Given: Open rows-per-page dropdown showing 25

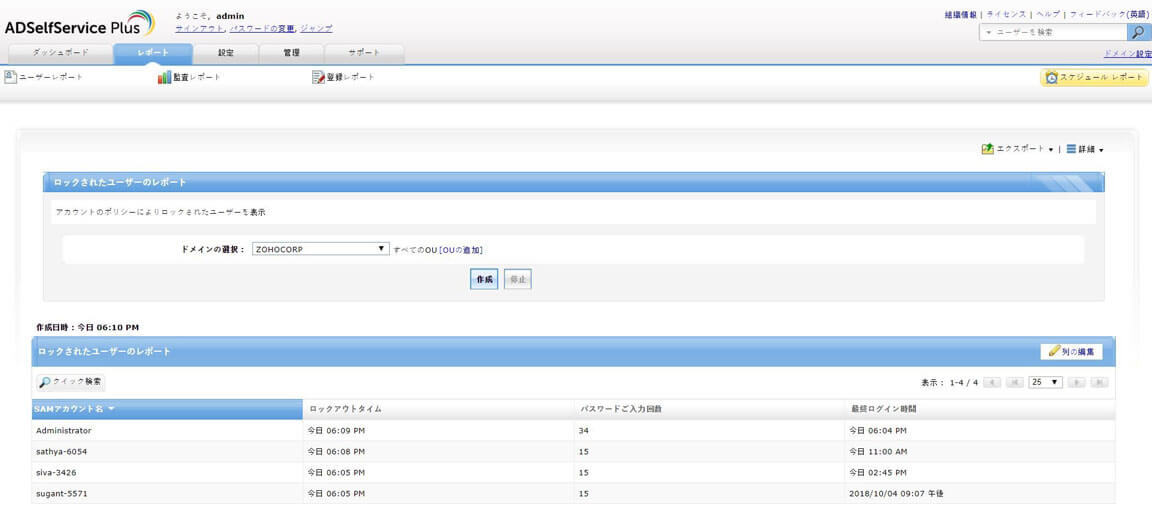Looking at the screenshot, I should pos(1046,383).
